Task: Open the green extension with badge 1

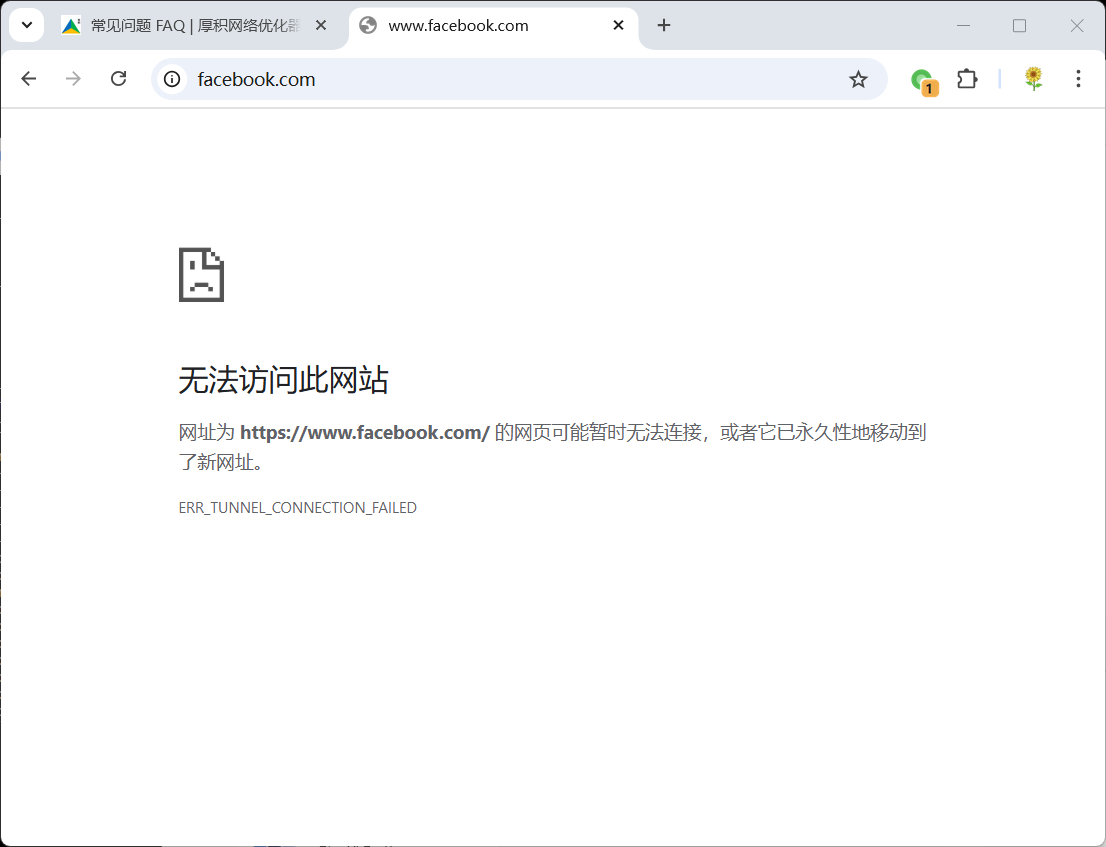Action: [x=922, y=80]
